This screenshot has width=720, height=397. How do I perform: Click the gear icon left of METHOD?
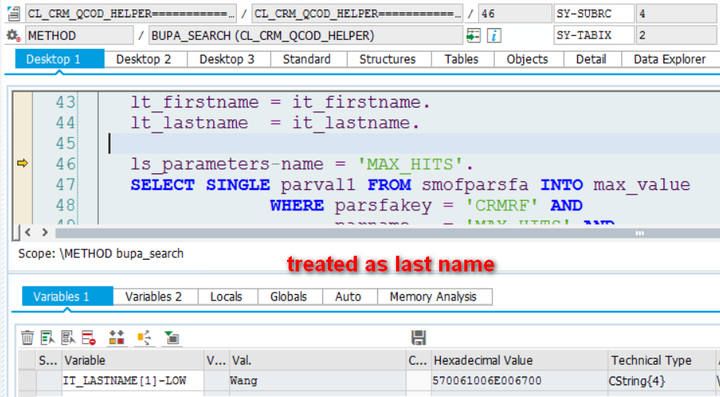tap(13, 36)
